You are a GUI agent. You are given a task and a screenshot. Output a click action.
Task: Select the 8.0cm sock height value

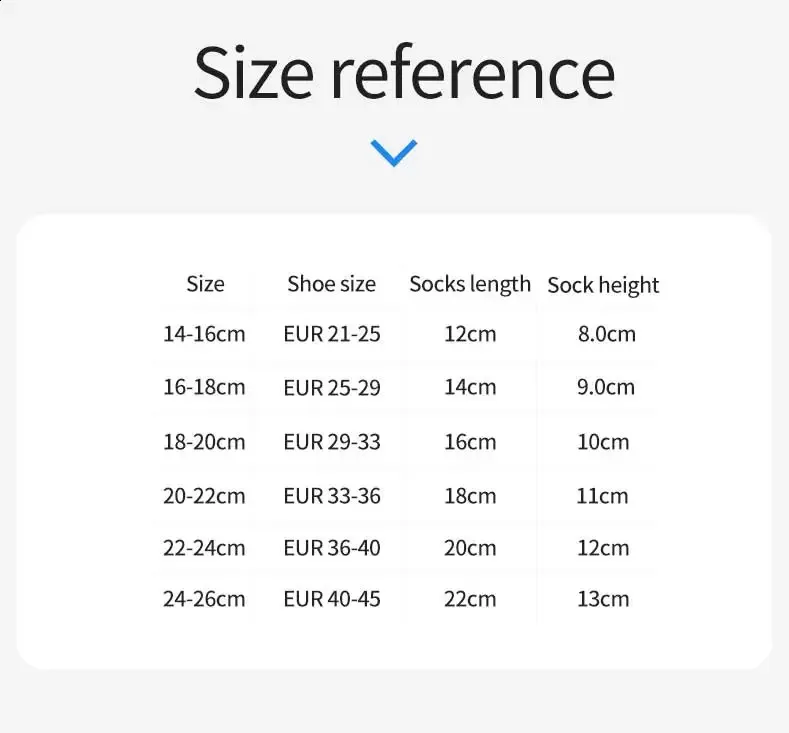tap(606, 334)
